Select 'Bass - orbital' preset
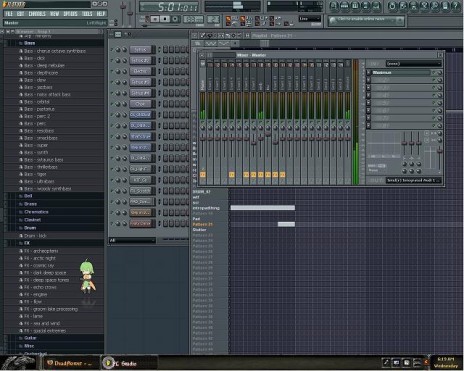464x371 pixels. point(37,102)
